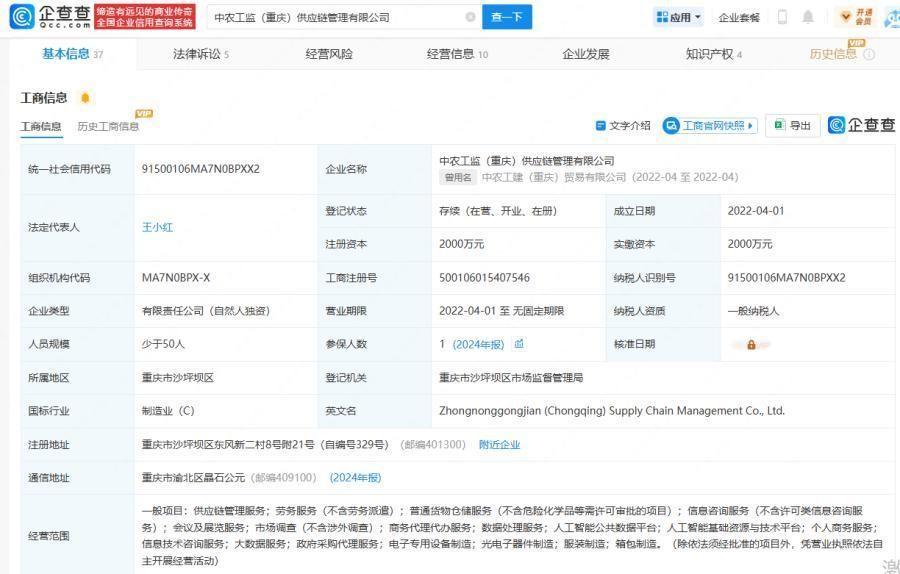900x574 pixels.
Task: Click 工商注册号 value 500106015407546
Action: 484,278
